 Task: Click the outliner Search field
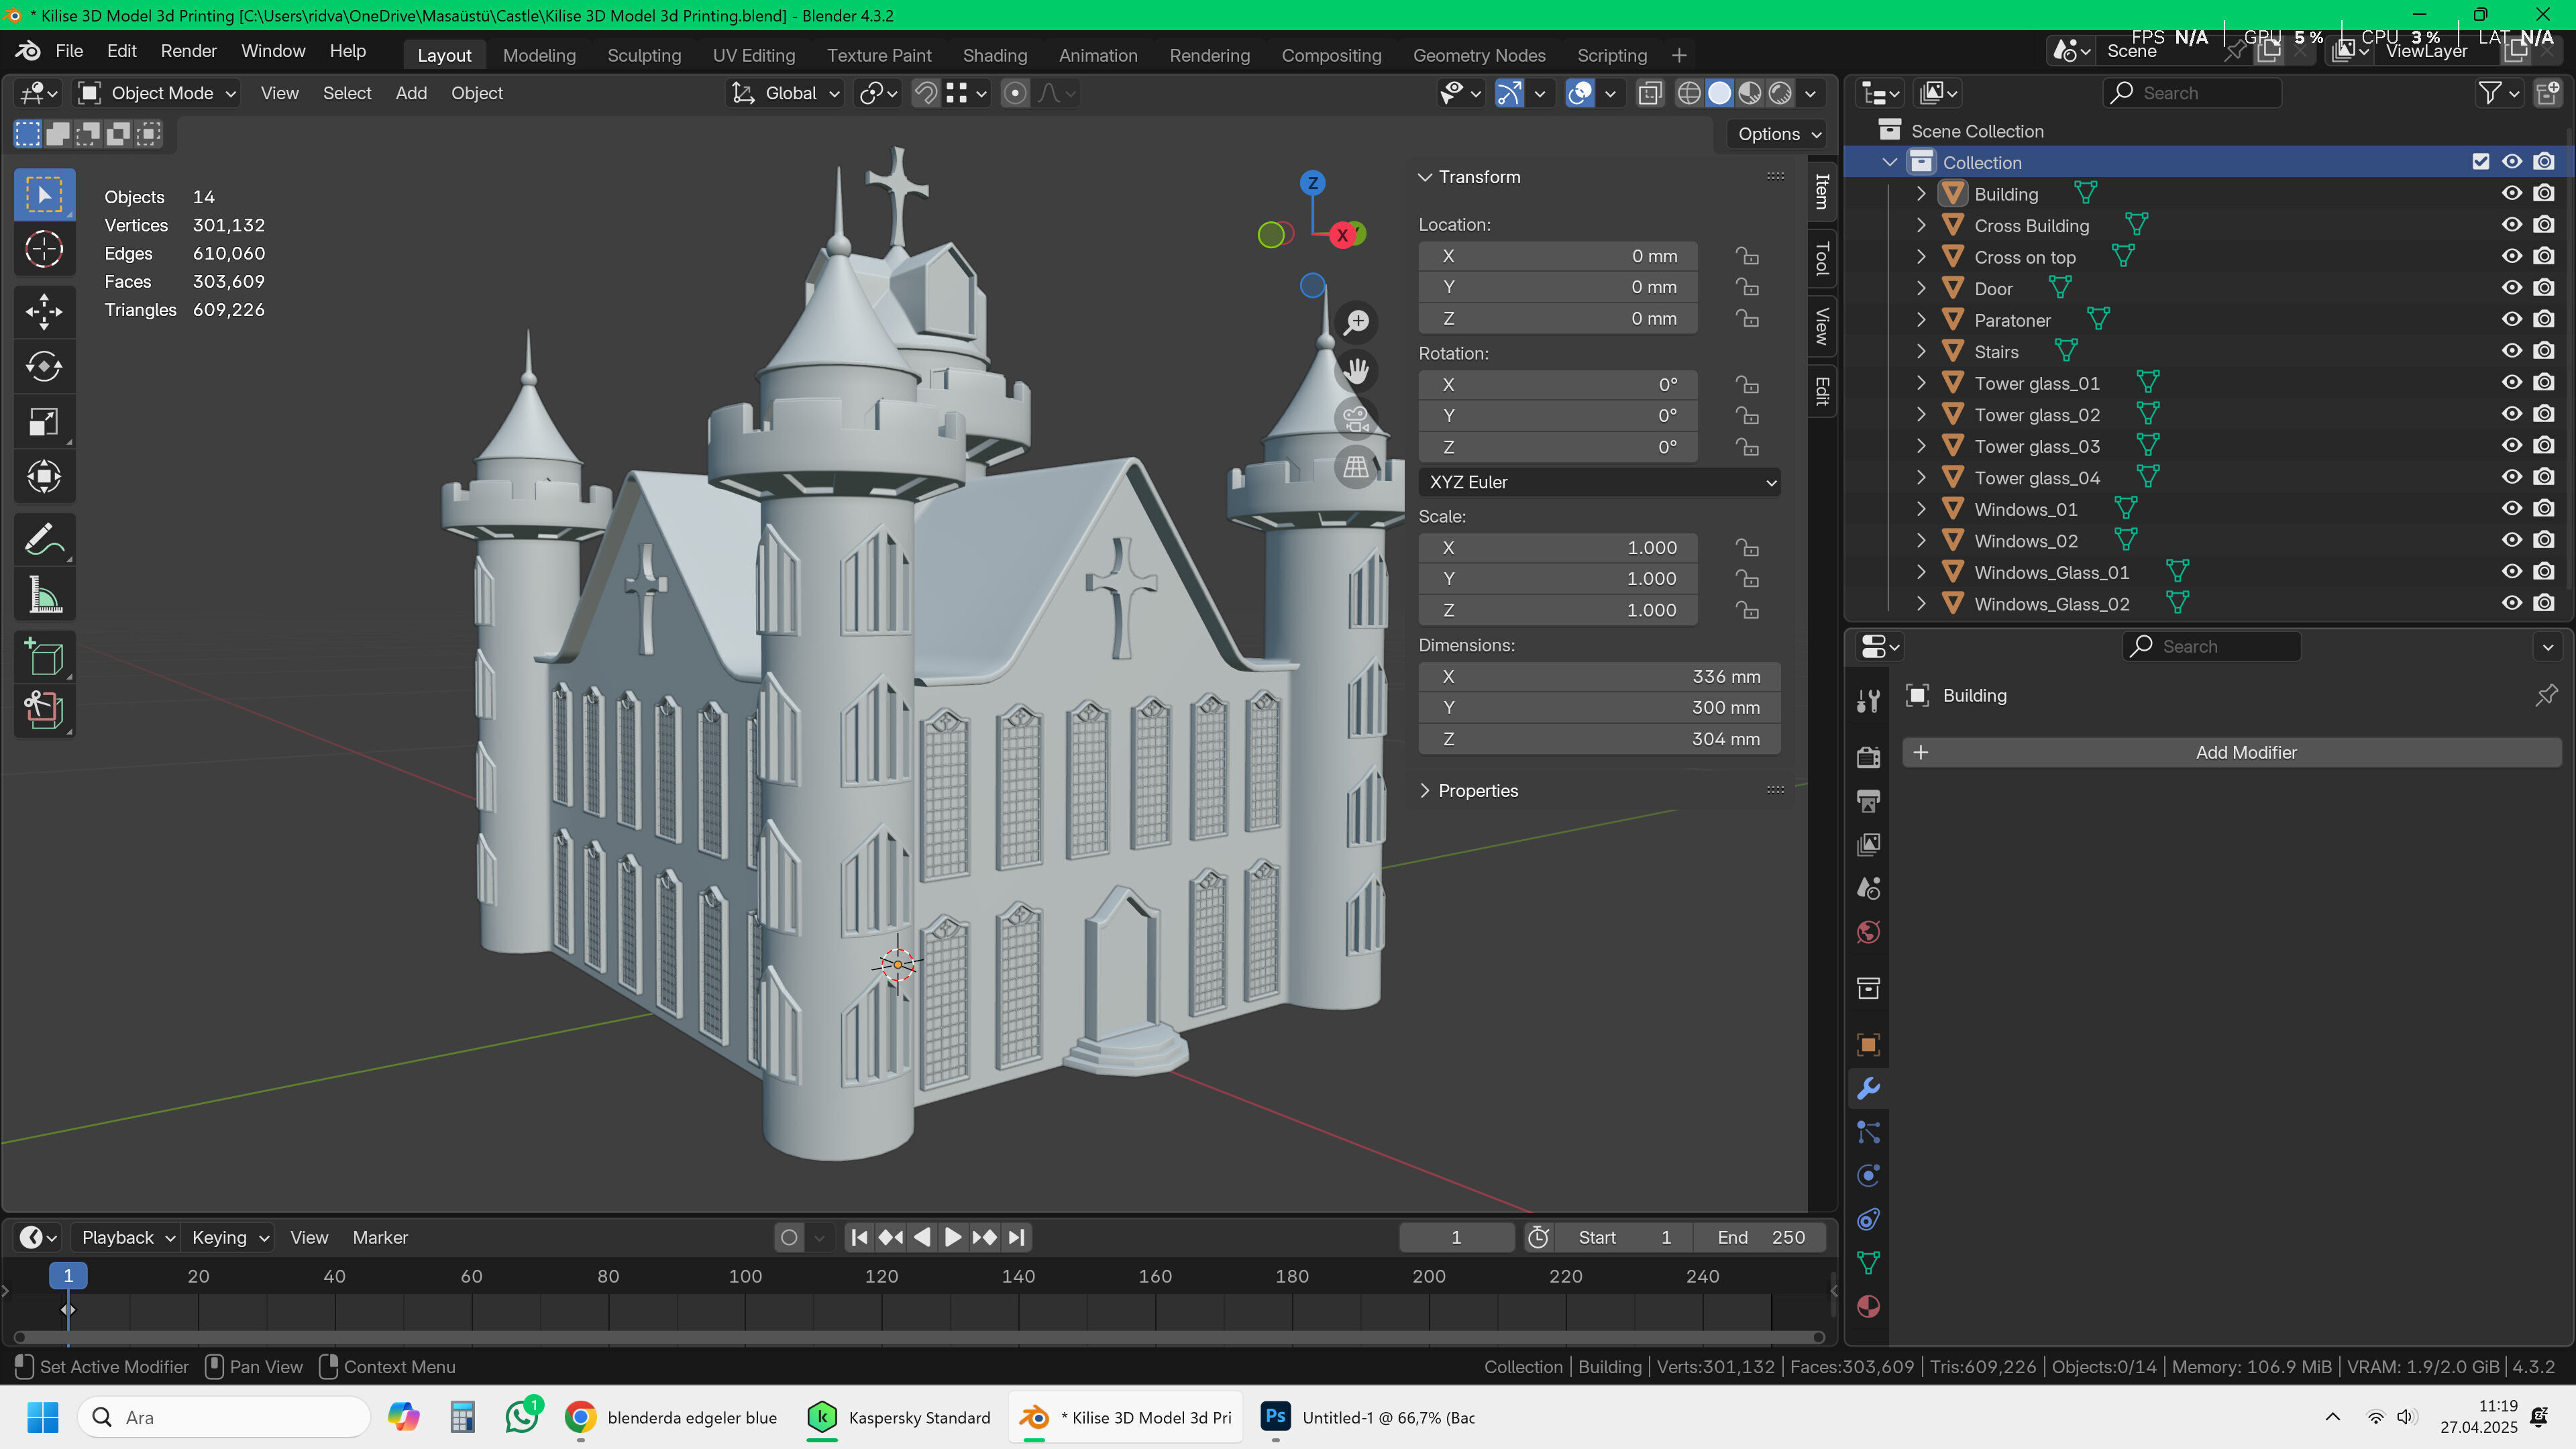(x=2193, y=93)
